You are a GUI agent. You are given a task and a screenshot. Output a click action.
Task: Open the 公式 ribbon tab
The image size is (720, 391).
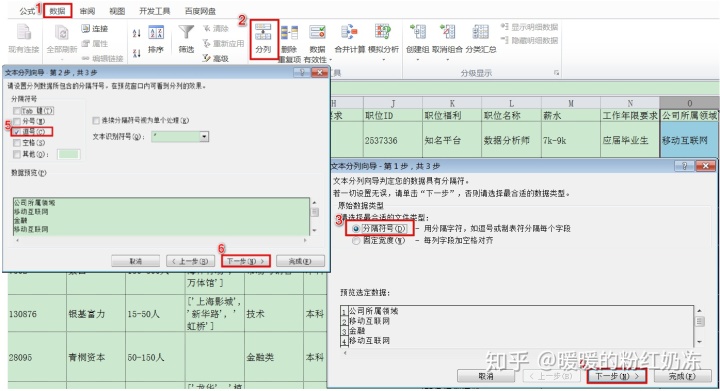[27, 11]
